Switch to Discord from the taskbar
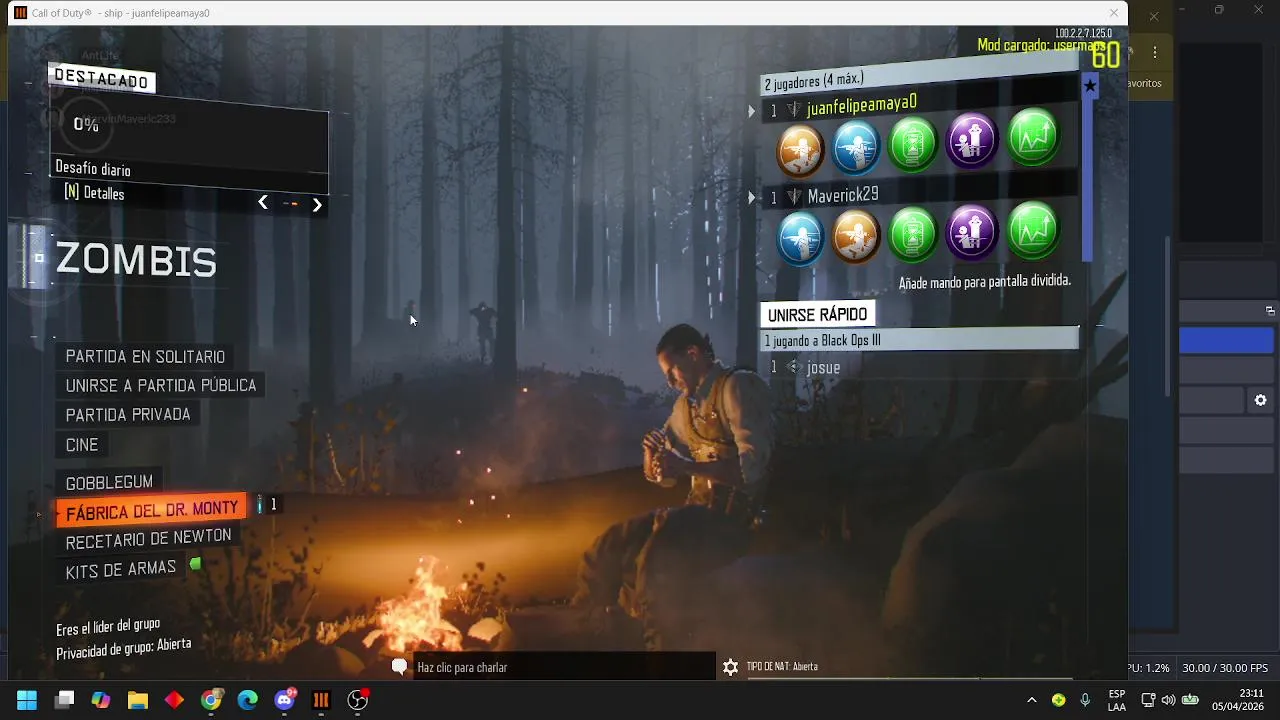The width and height of the screenshot is (1280, 720). (x=284, y=700)
